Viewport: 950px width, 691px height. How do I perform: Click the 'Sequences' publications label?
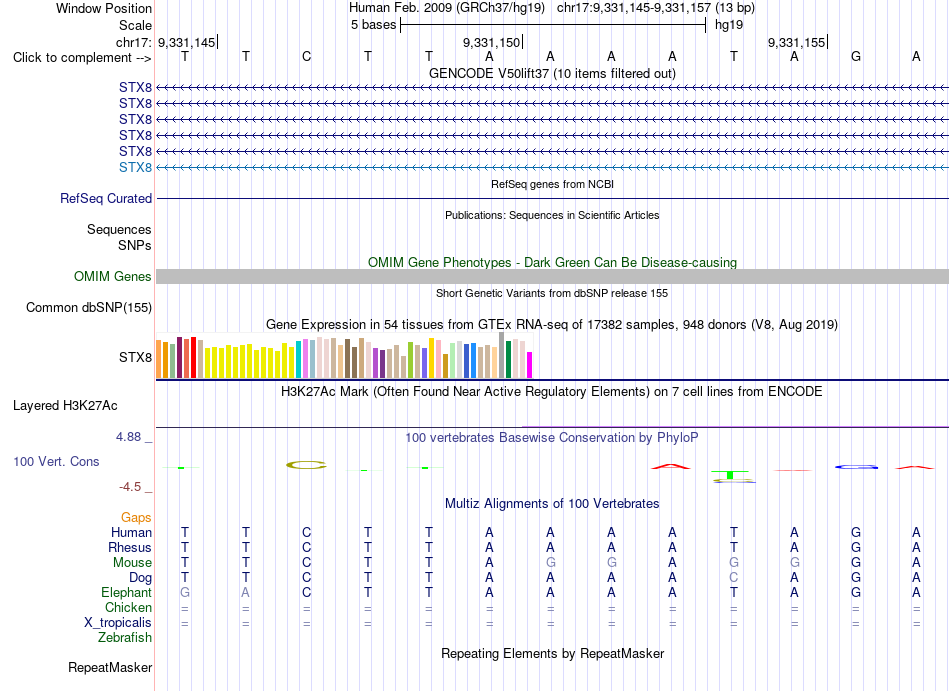(119, 230)
